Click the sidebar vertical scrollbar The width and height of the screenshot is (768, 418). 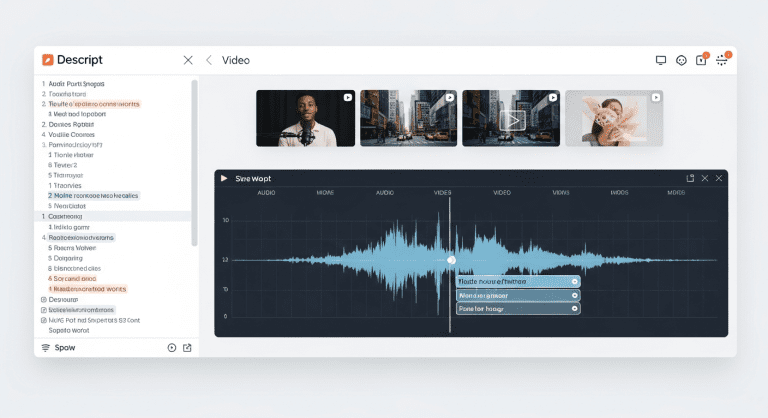tap(194, 160)
